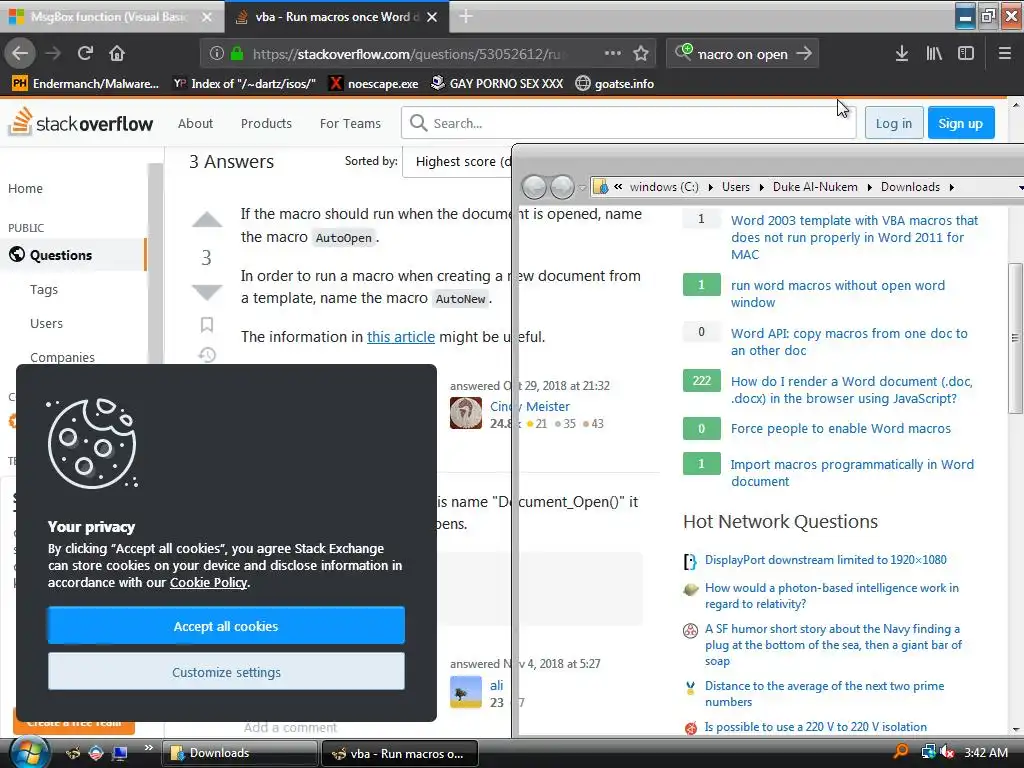Open page actions three-dot menu
Screen dimensions: 1024x768
[x=613, y=54]
